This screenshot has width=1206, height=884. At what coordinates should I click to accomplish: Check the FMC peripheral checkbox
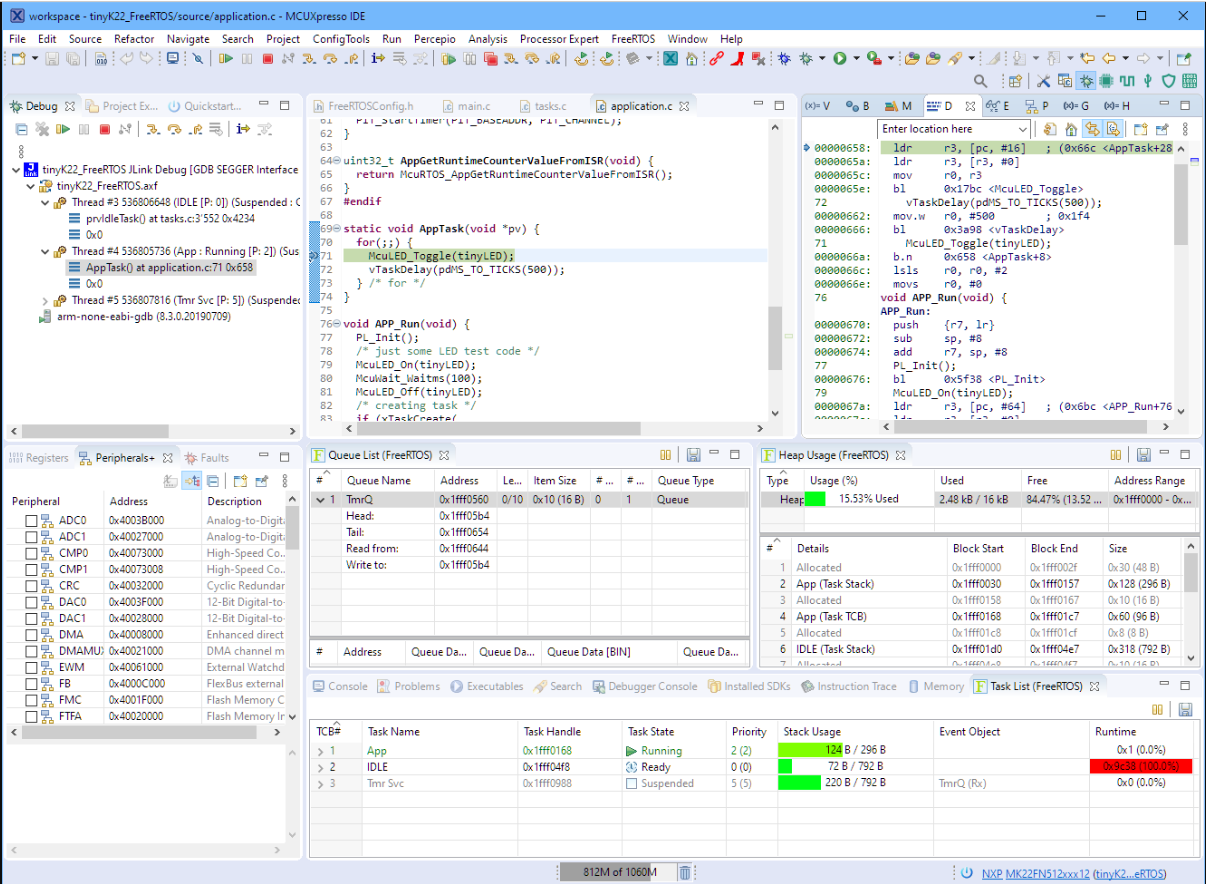click(31, 700)
